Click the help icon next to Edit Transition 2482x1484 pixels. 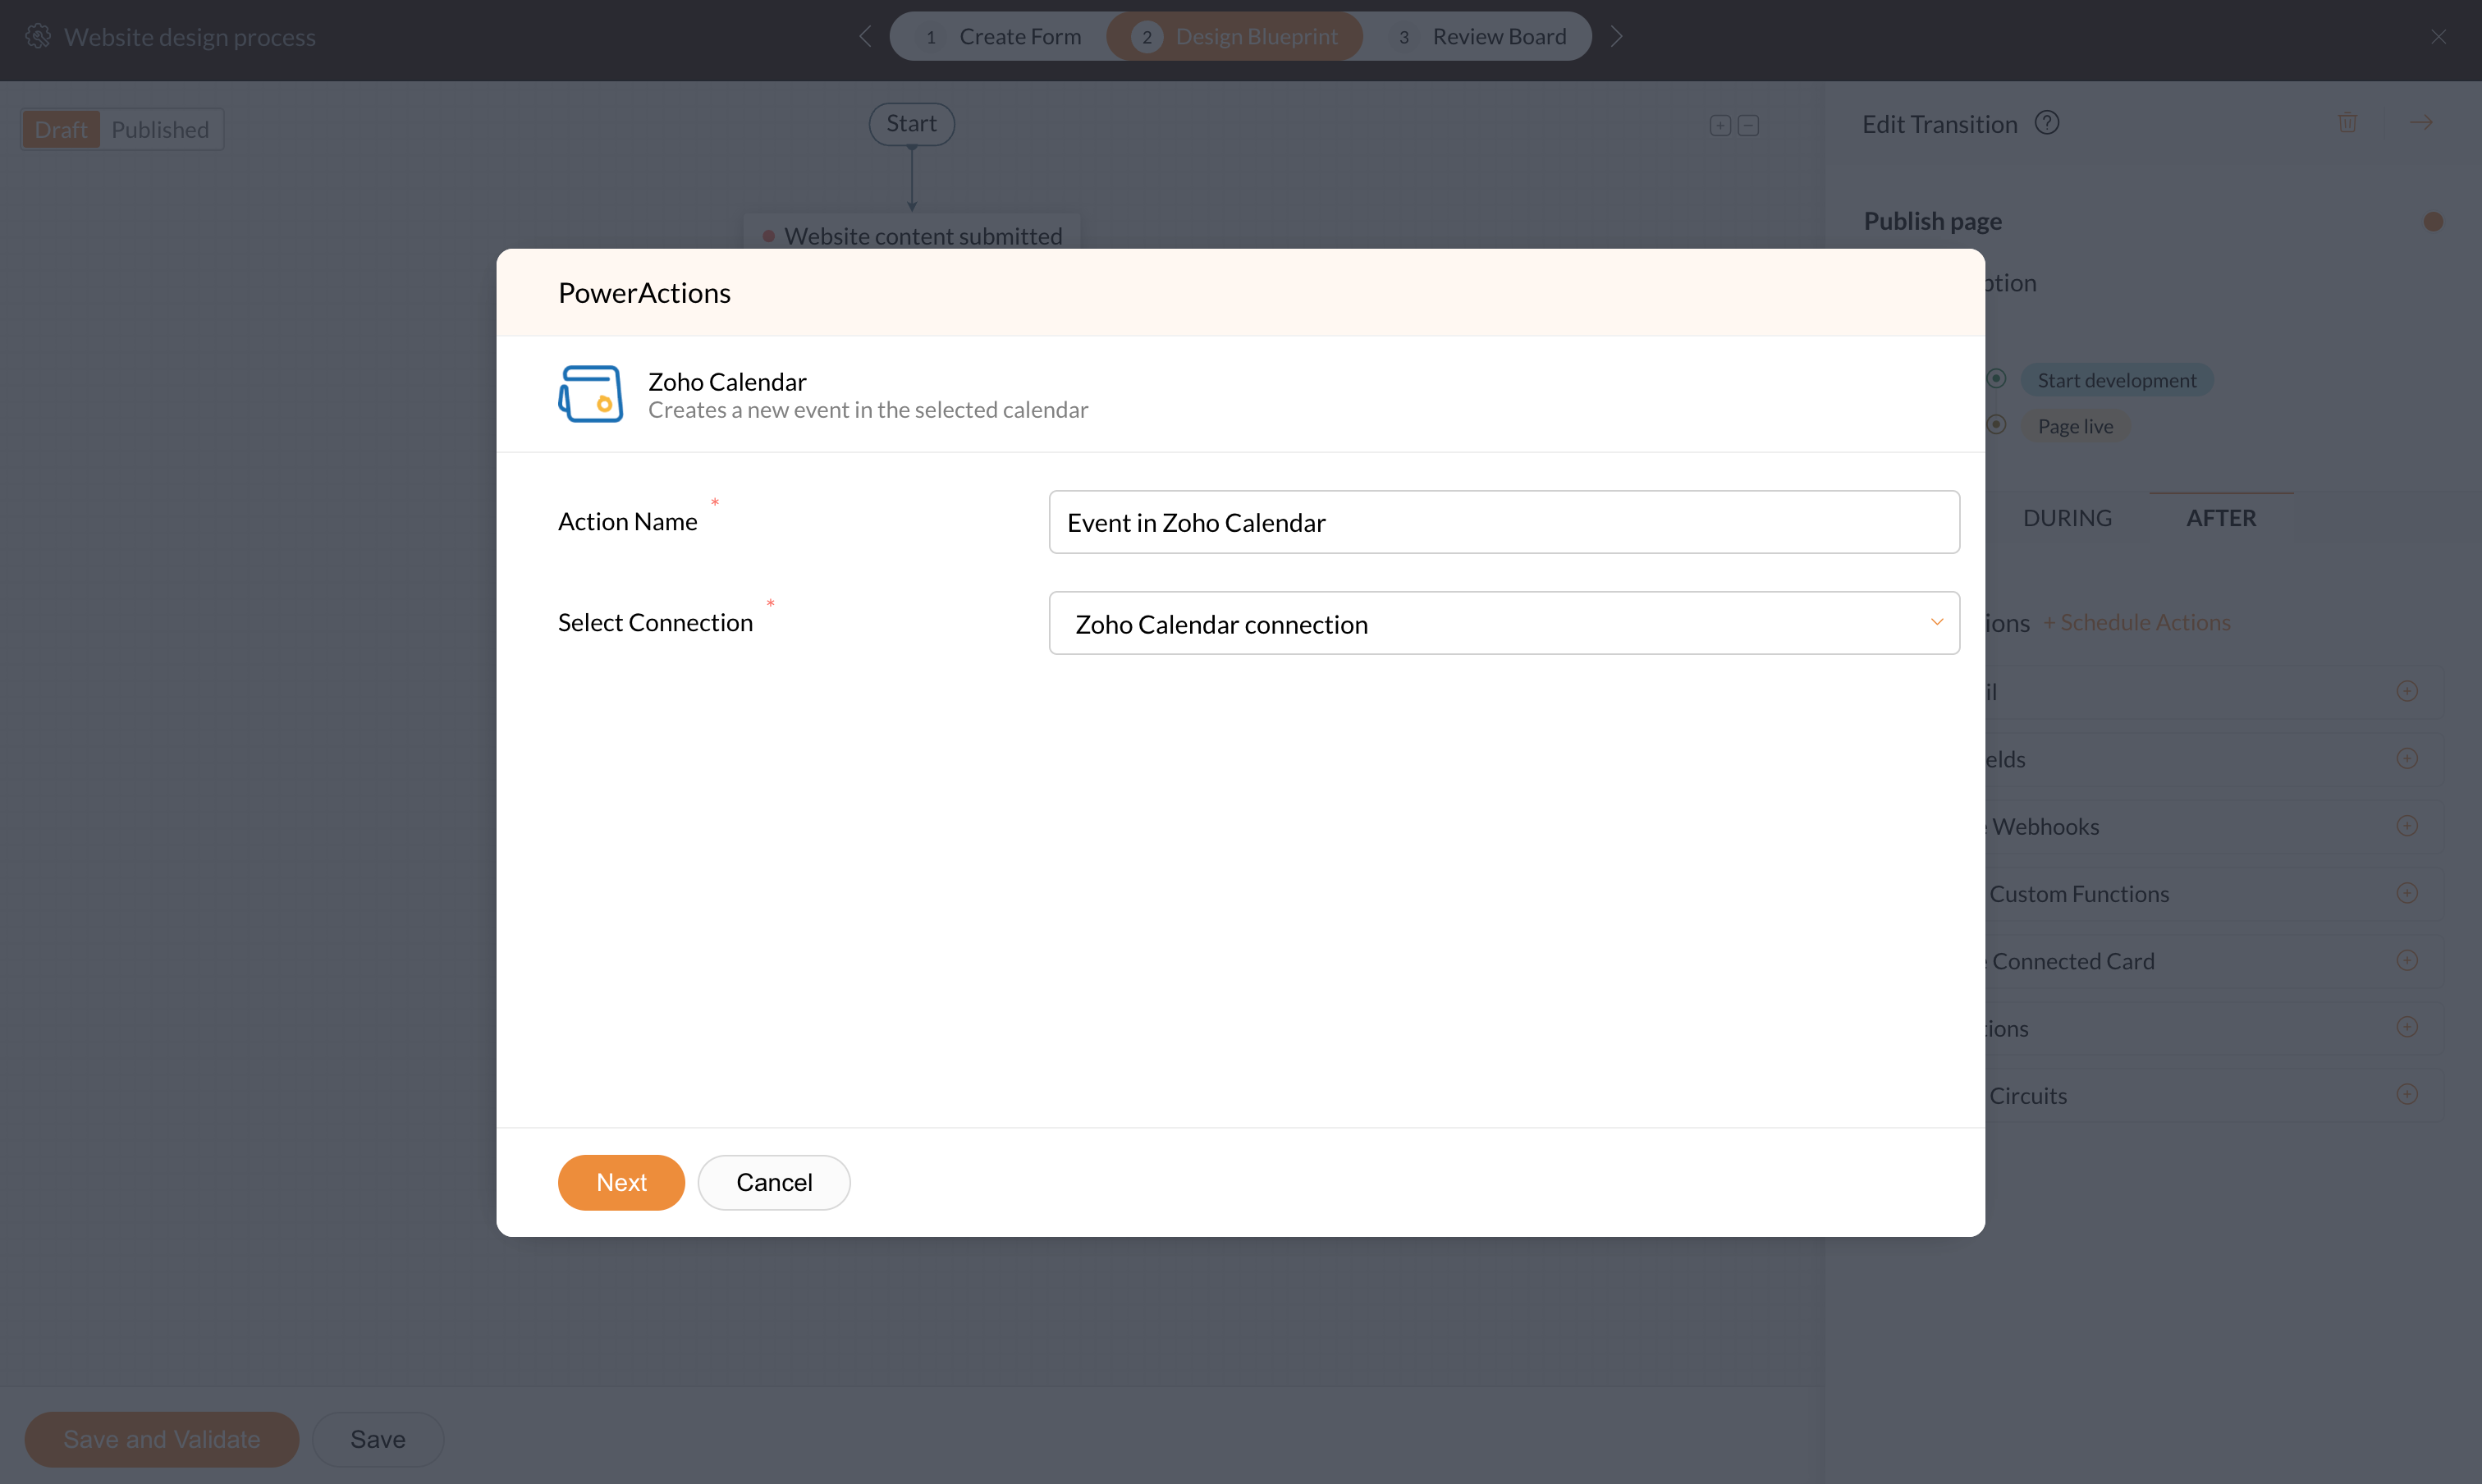2046,123
